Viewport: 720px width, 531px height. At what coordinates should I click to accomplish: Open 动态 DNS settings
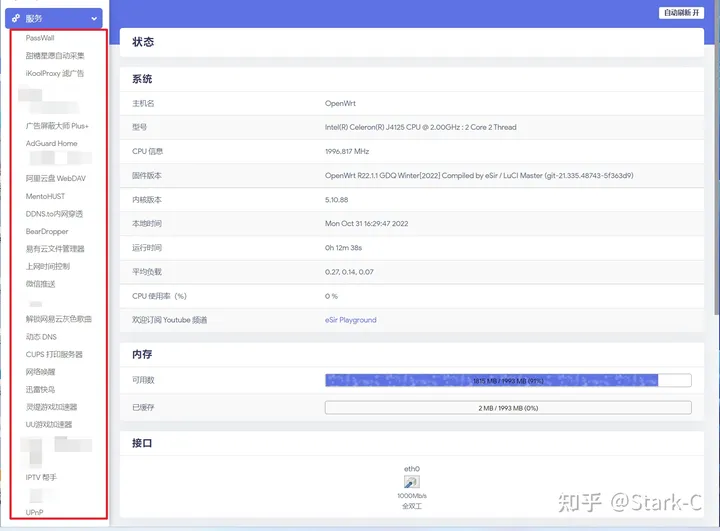pyautogui.click(x=41, y=337)
